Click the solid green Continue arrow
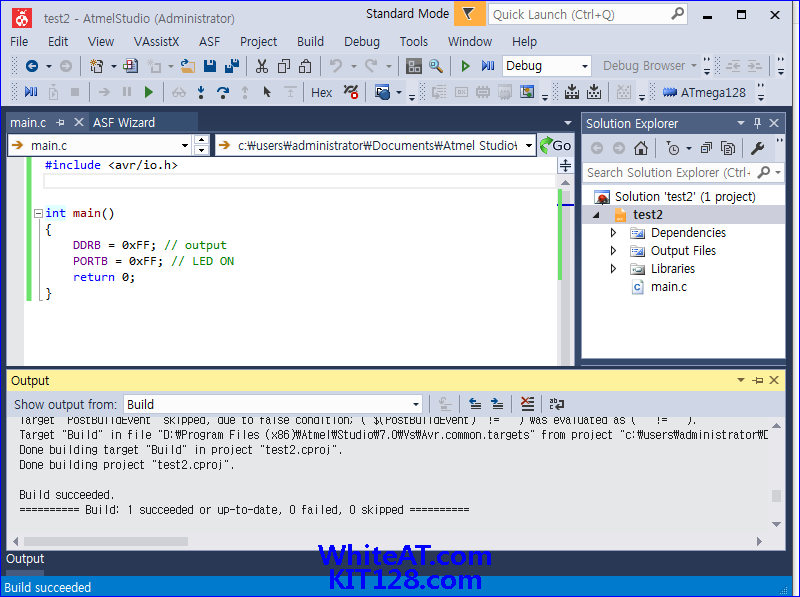The width and height of the screenshot is (800, 597). coord(148,92)
